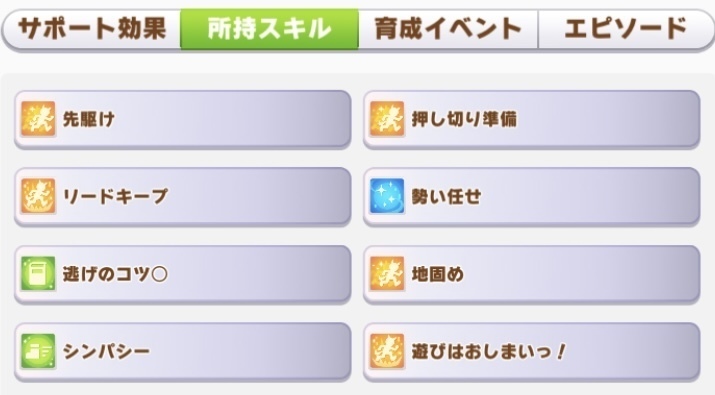View the シンパシー skill details
Screen dimensions: 715x395
(183, 352)
